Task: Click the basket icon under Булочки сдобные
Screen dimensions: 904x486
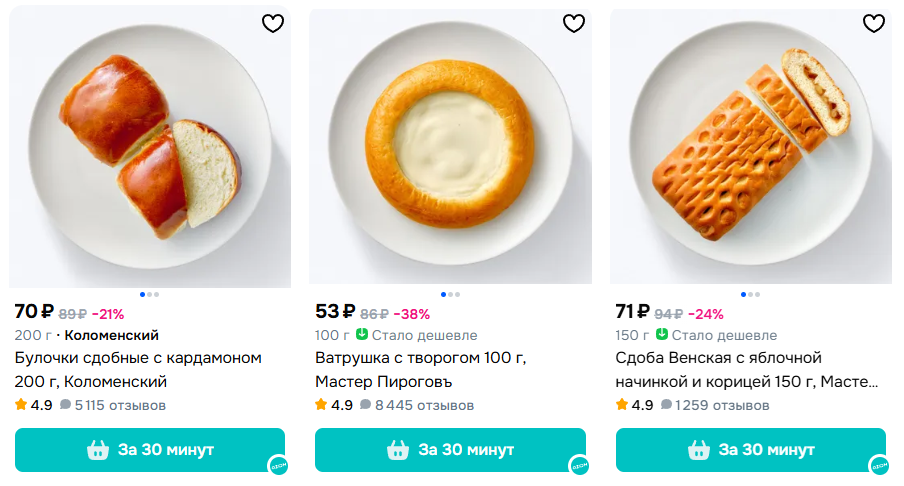Action: pos(98,450)
